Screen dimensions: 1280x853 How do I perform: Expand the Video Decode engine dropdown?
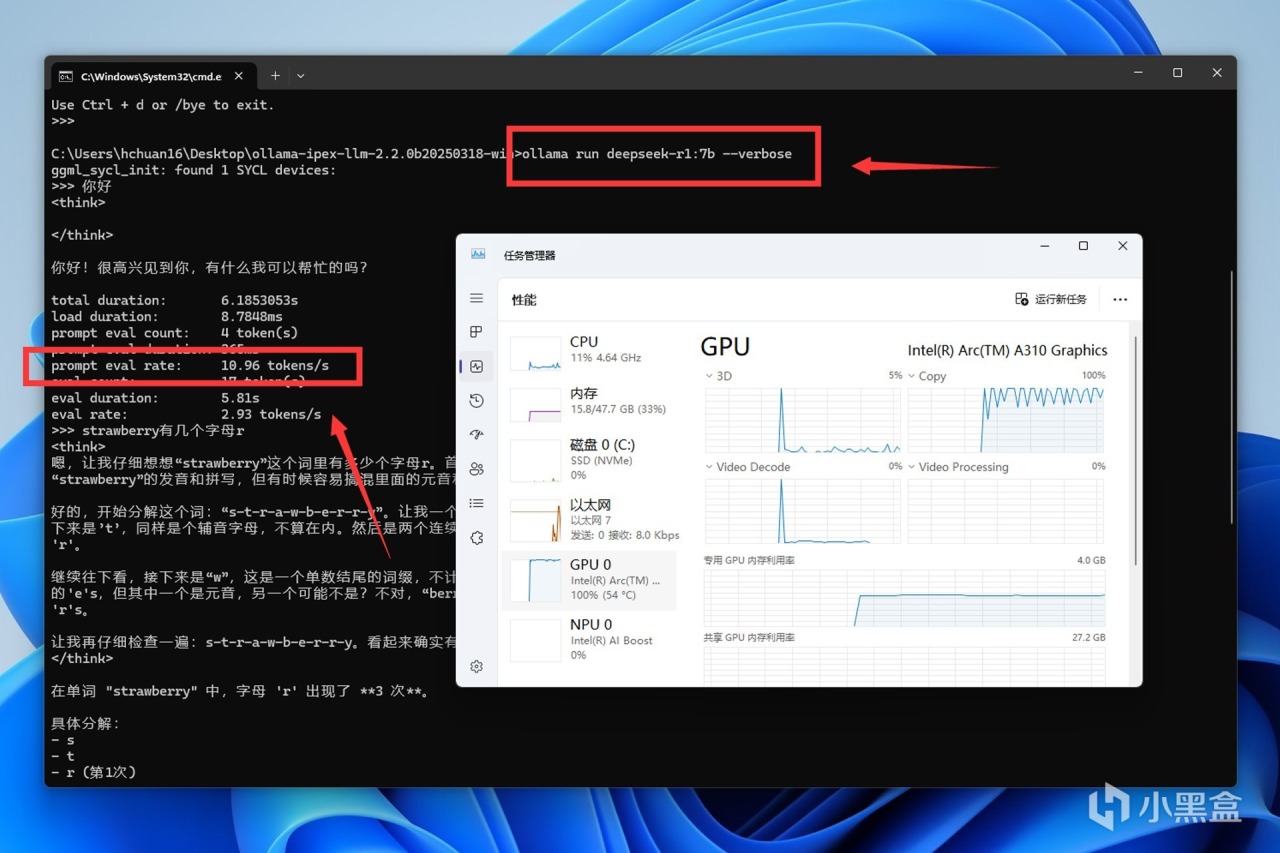[711, 467]
